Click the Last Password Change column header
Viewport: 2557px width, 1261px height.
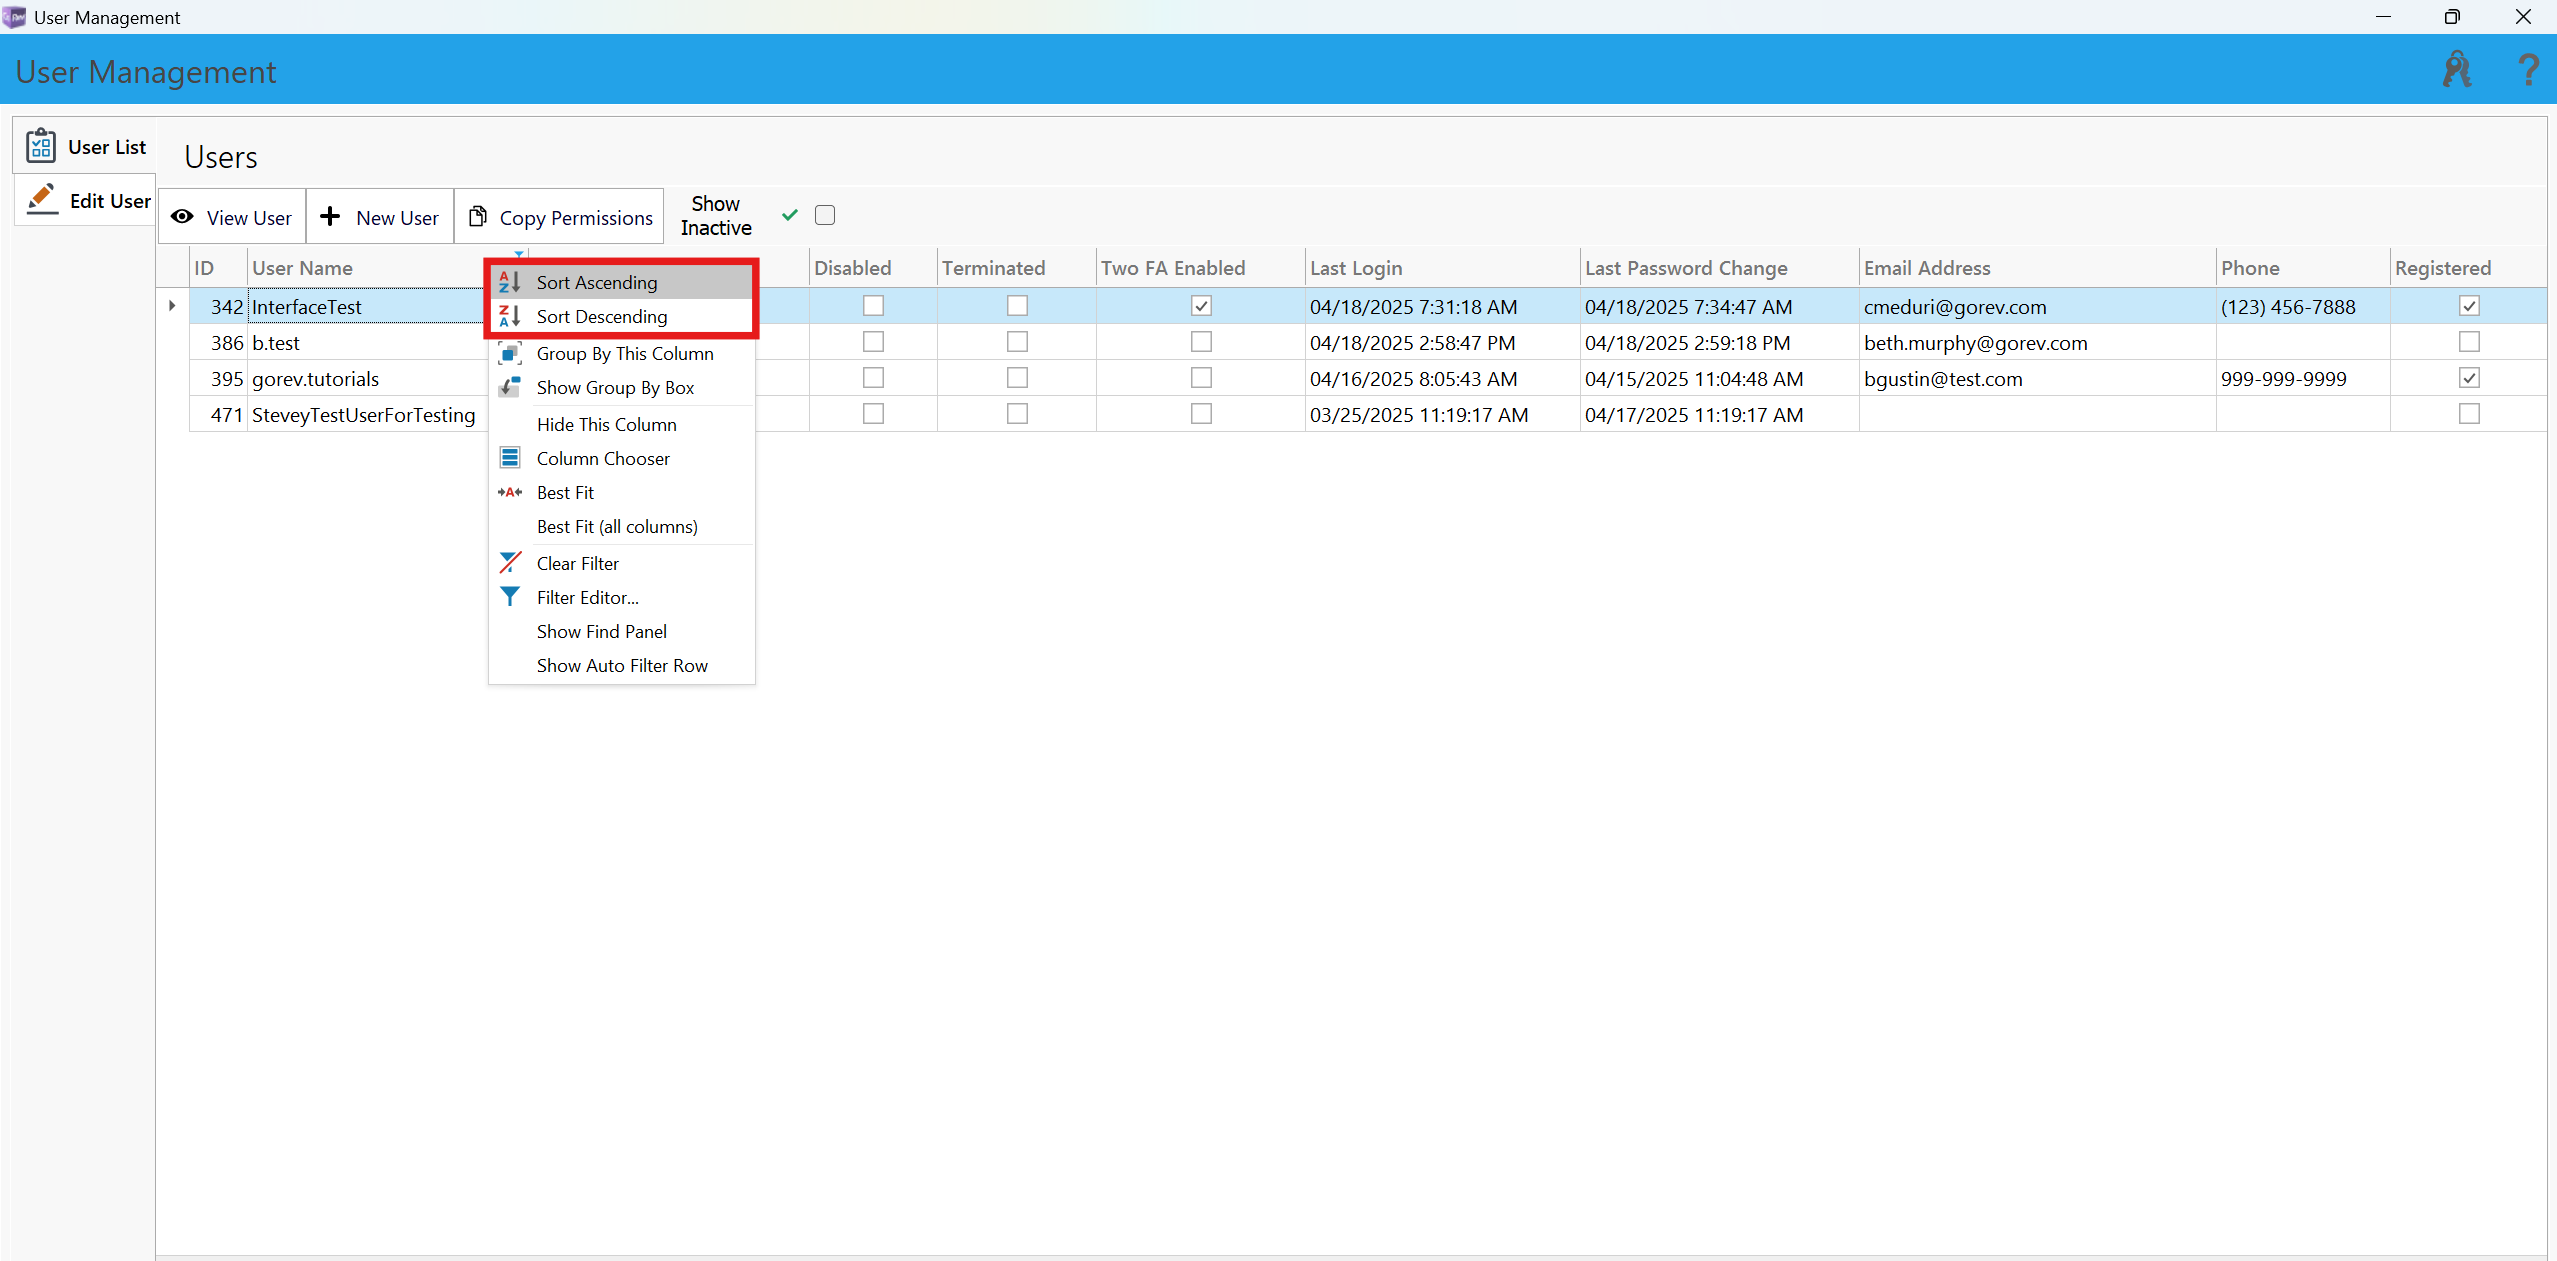click(x=1719, y=268)
